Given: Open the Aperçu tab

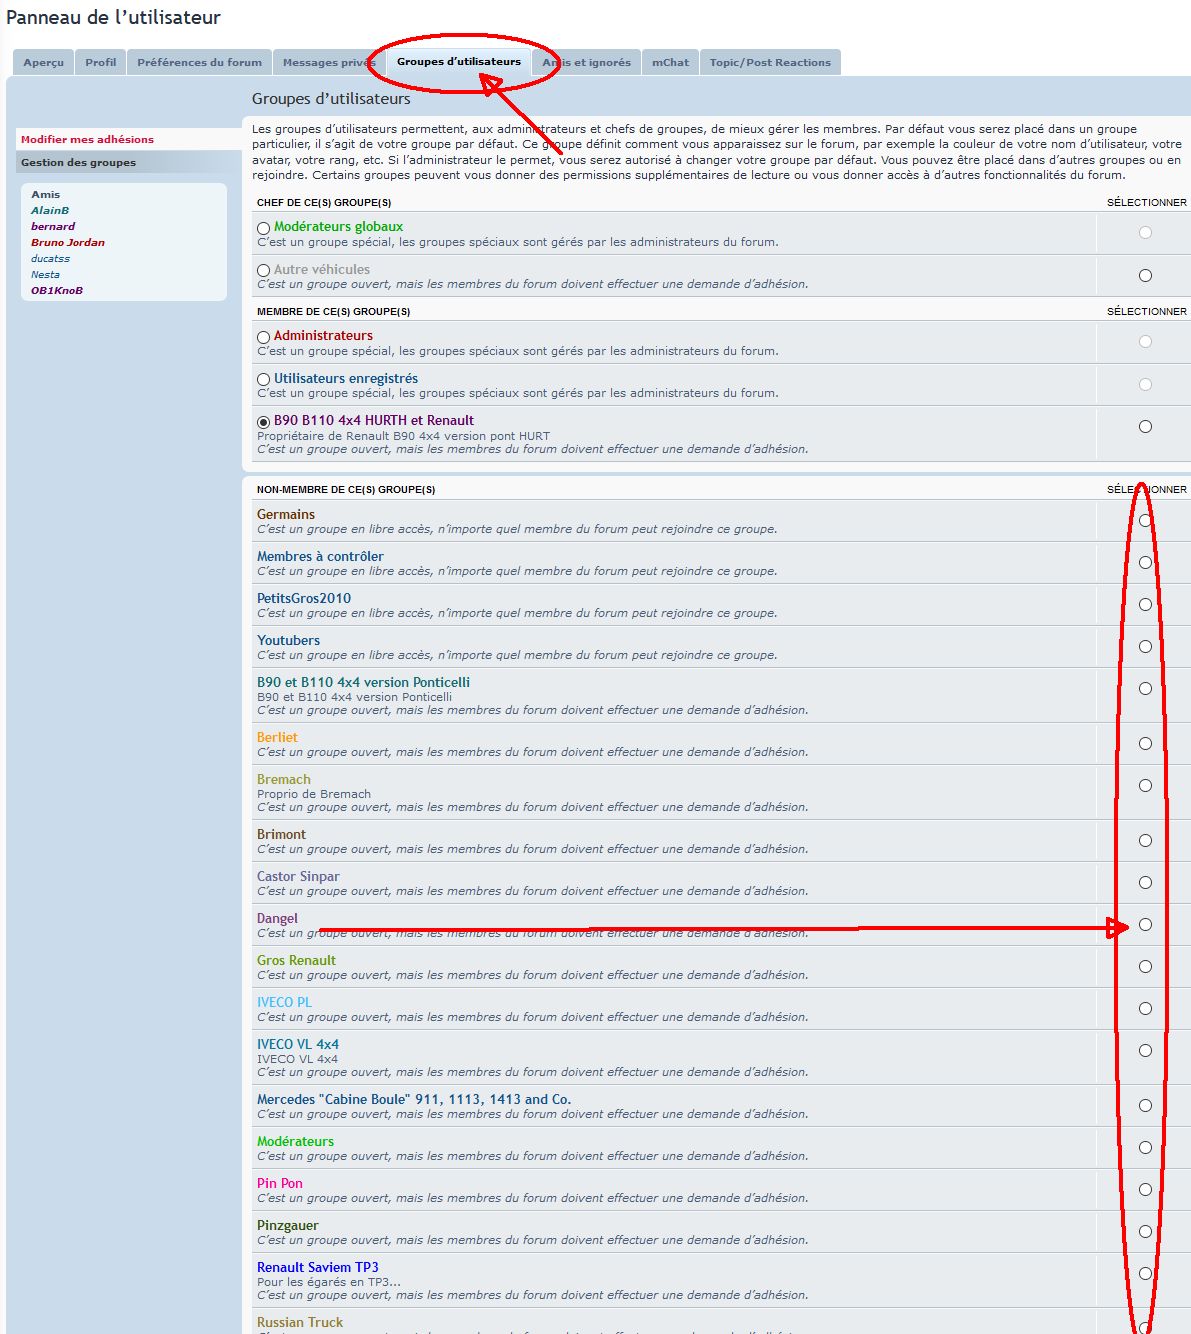Looking at the screenshot, I should point(43,63).
